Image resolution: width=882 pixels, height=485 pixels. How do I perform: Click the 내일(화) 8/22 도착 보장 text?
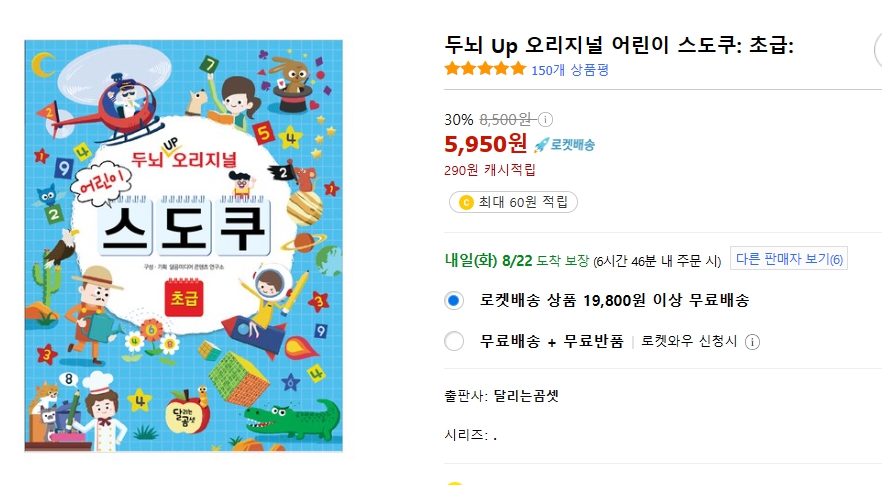coord(517,260)
